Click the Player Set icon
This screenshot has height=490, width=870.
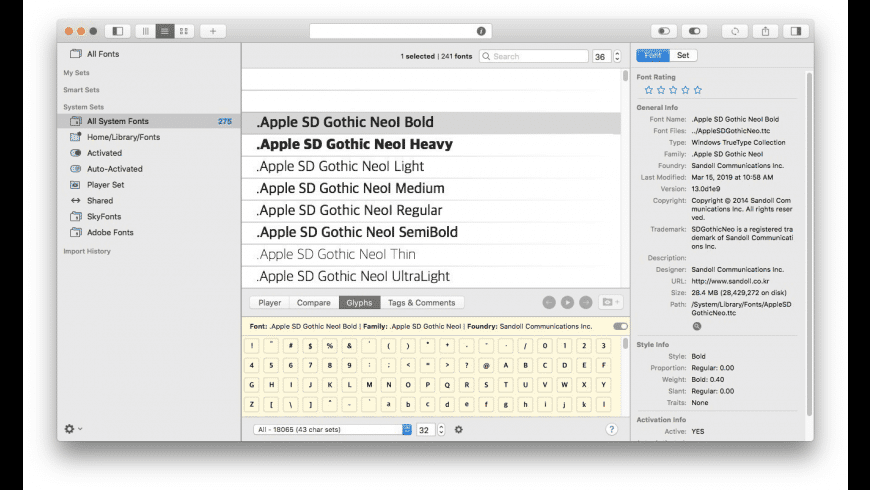coord(75,185)
